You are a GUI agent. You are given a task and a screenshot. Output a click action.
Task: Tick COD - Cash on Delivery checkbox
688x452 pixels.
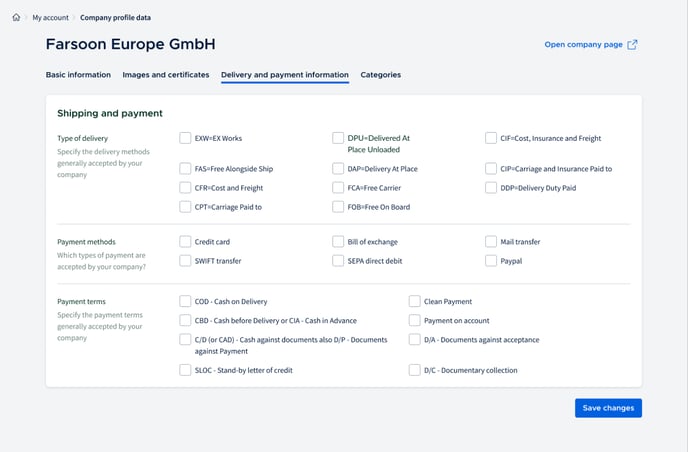tap(185, 301)
